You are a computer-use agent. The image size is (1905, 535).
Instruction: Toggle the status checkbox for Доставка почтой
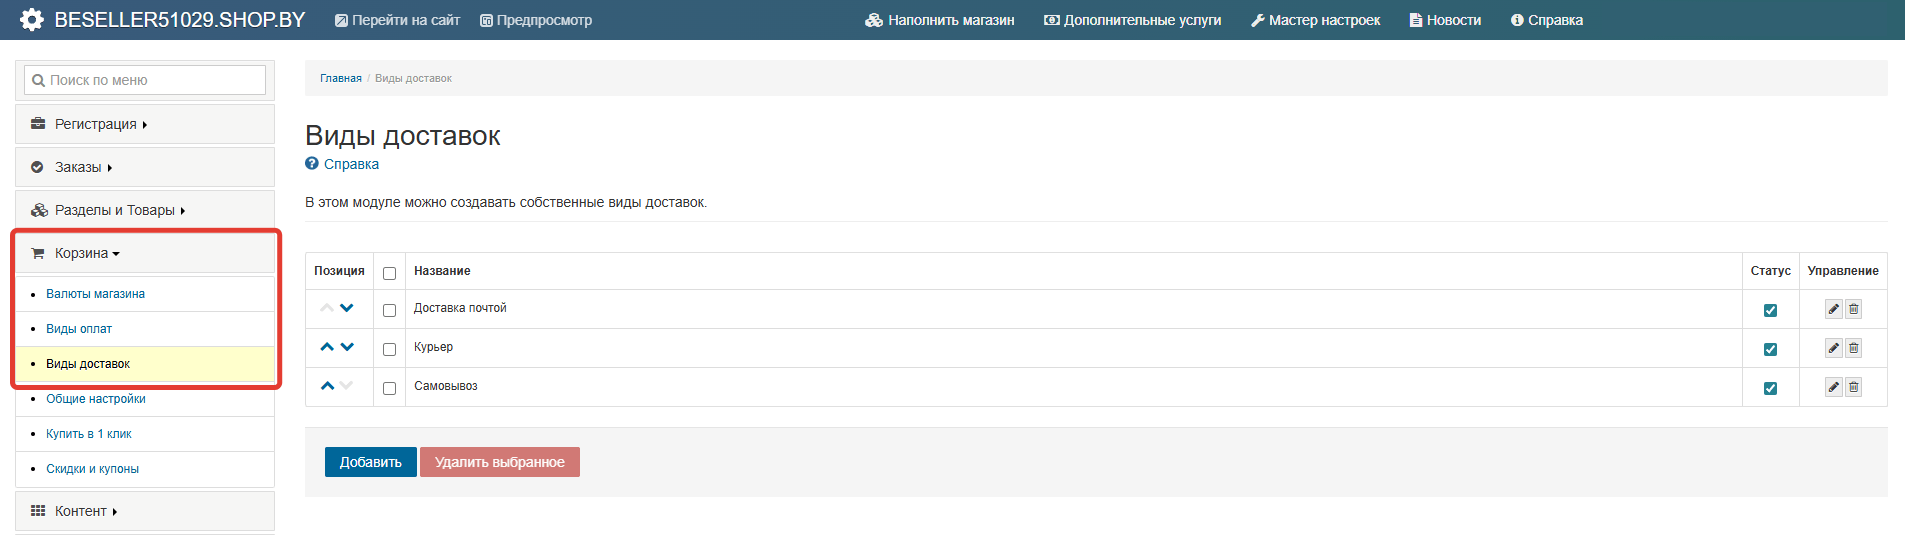pyautogui.click(x=1770, y=310)
